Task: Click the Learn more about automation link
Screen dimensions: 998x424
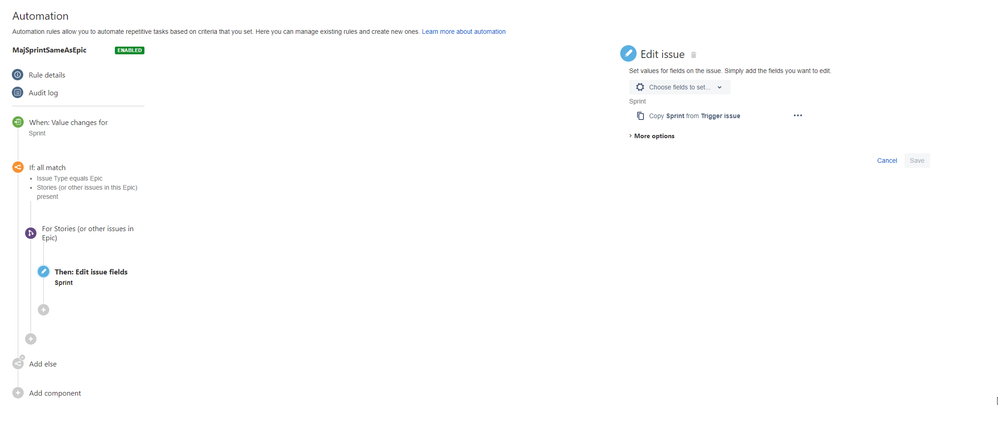Action: 463,31
